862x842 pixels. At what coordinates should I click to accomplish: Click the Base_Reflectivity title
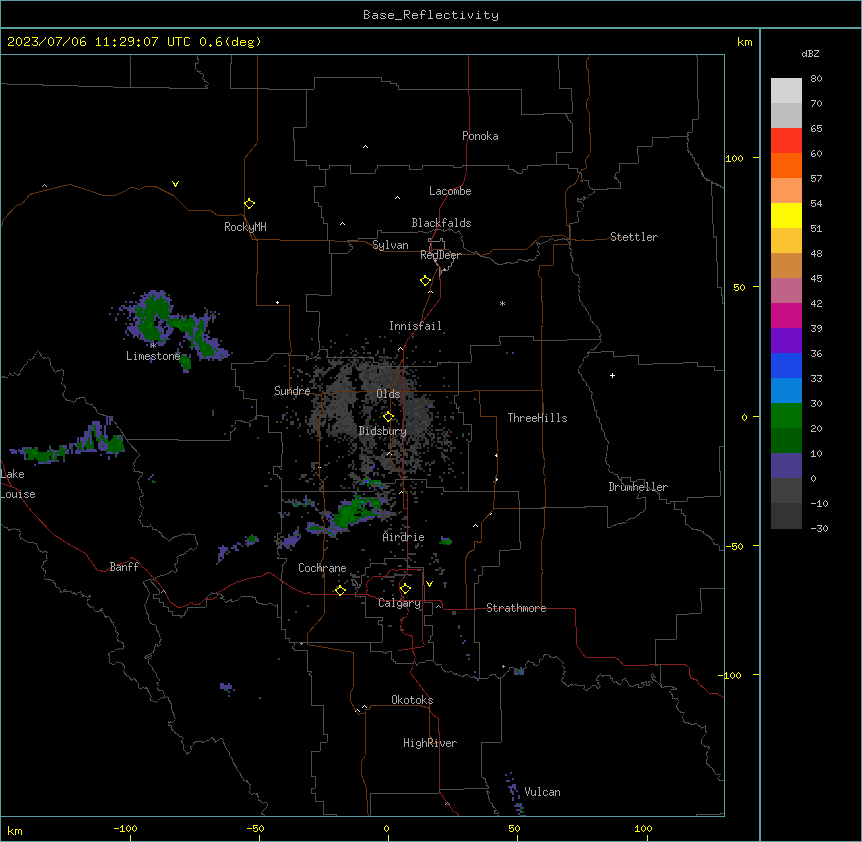(x=431, y=15)
